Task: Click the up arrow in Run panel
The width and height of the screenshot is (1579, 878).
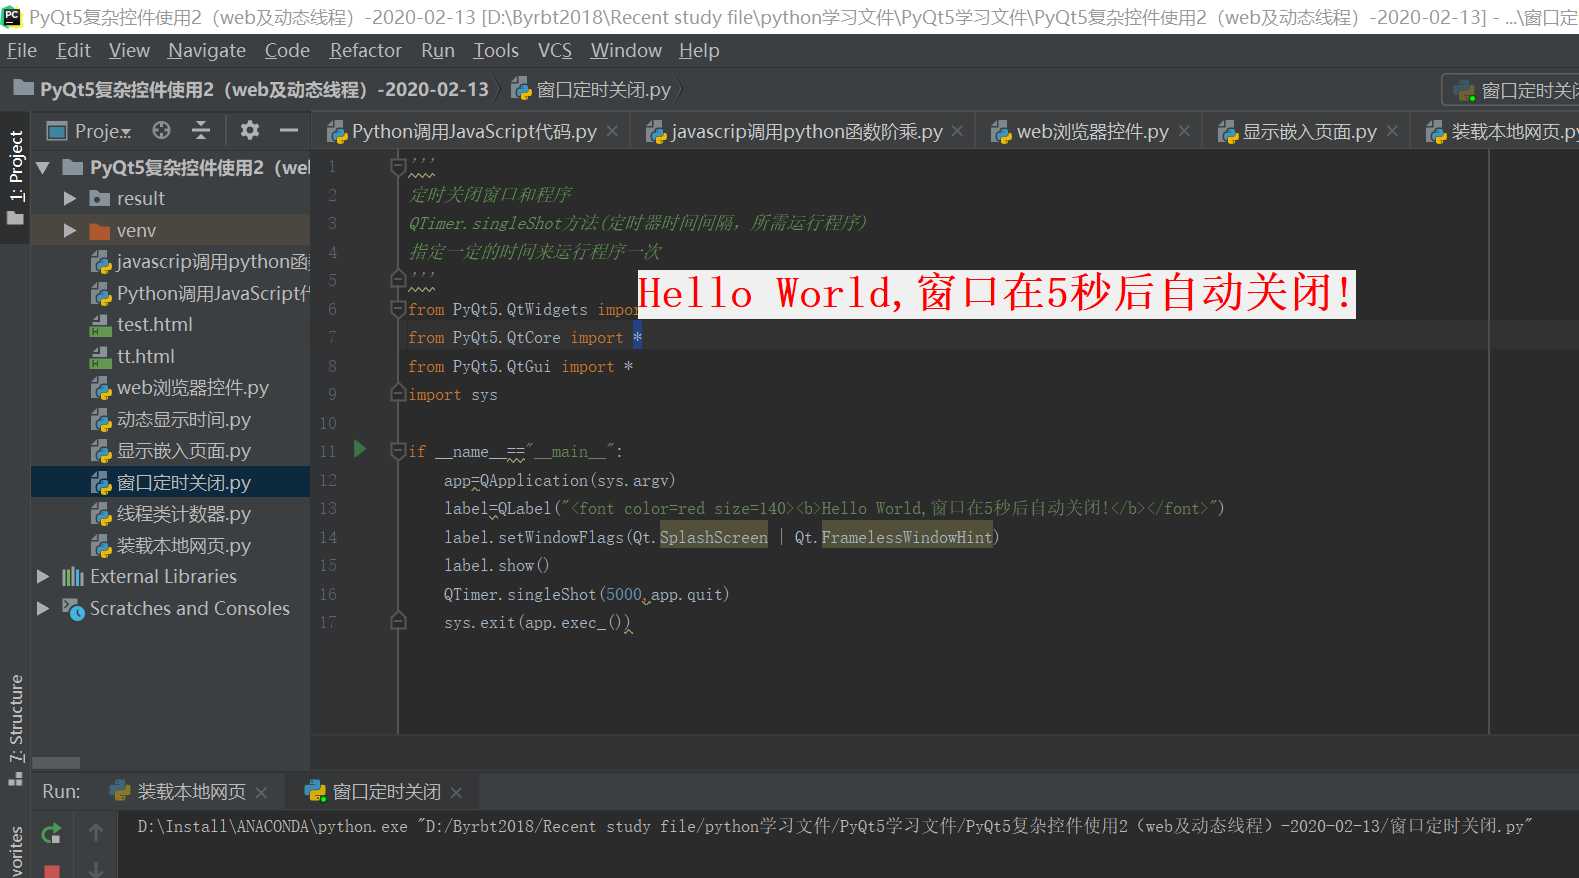Action: click(x=96, y=832)
